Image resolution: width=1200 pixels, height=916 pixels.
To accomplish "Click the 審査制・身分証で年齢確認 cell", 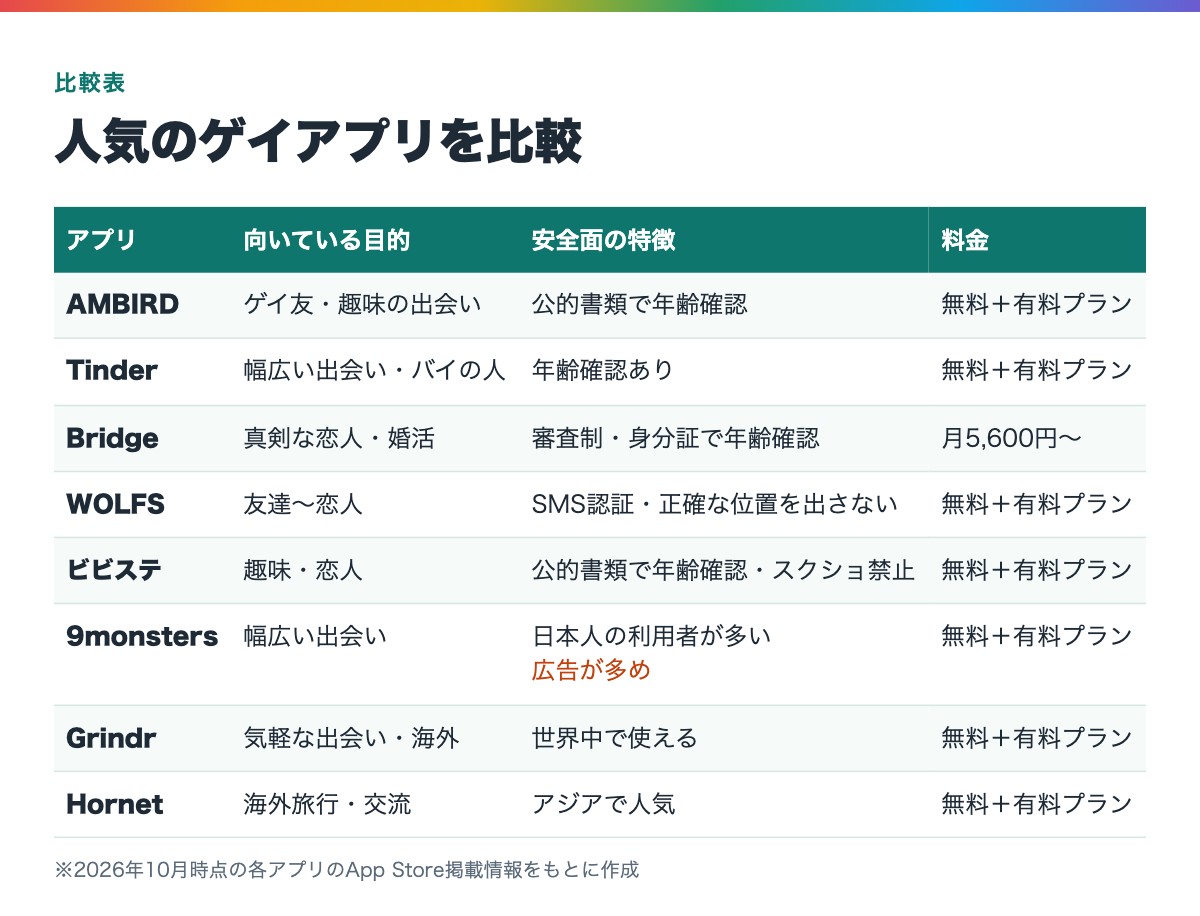I will [x=723, y=438].
